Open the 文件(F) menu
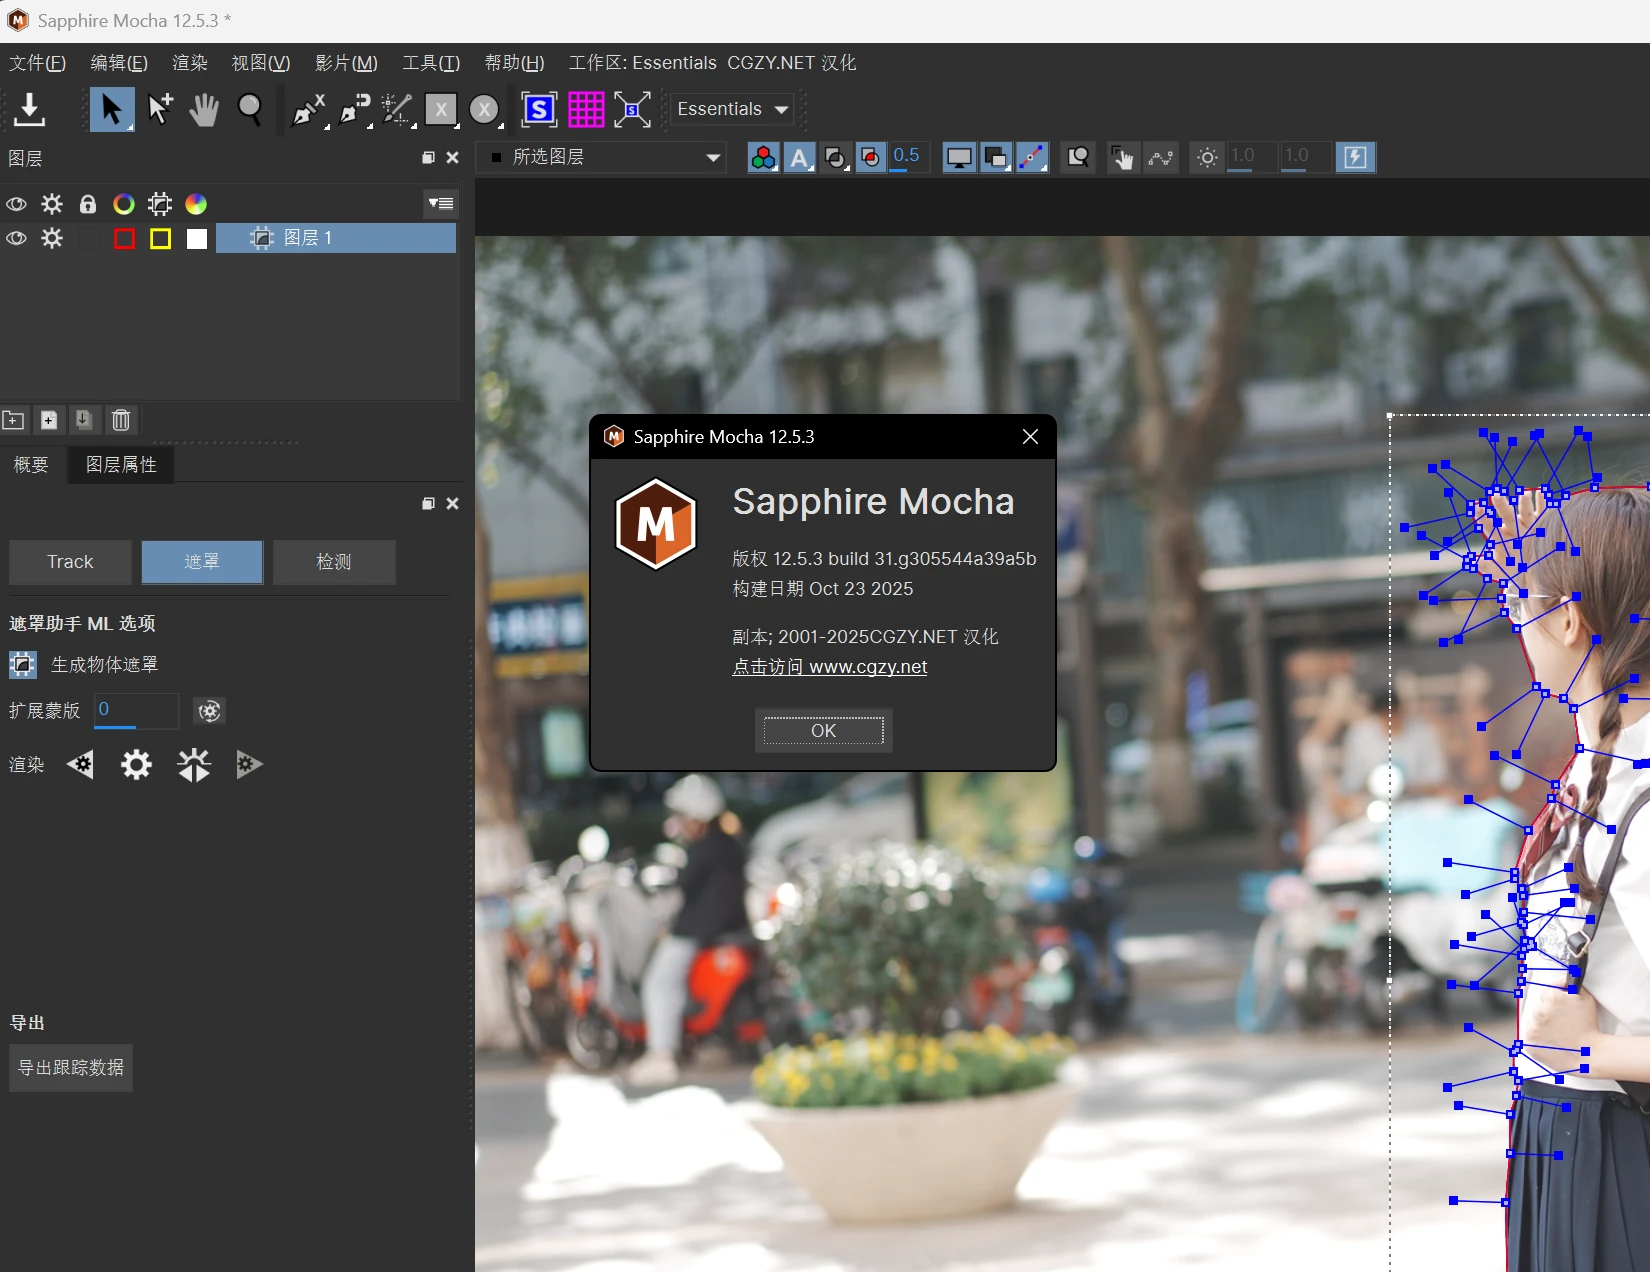 click(37, 63)
